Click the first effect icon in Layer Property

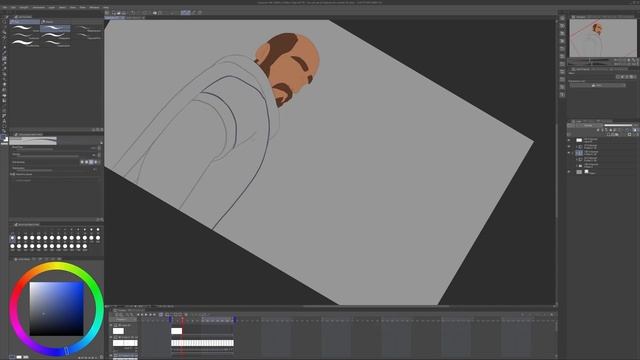(x=619, y=77)
